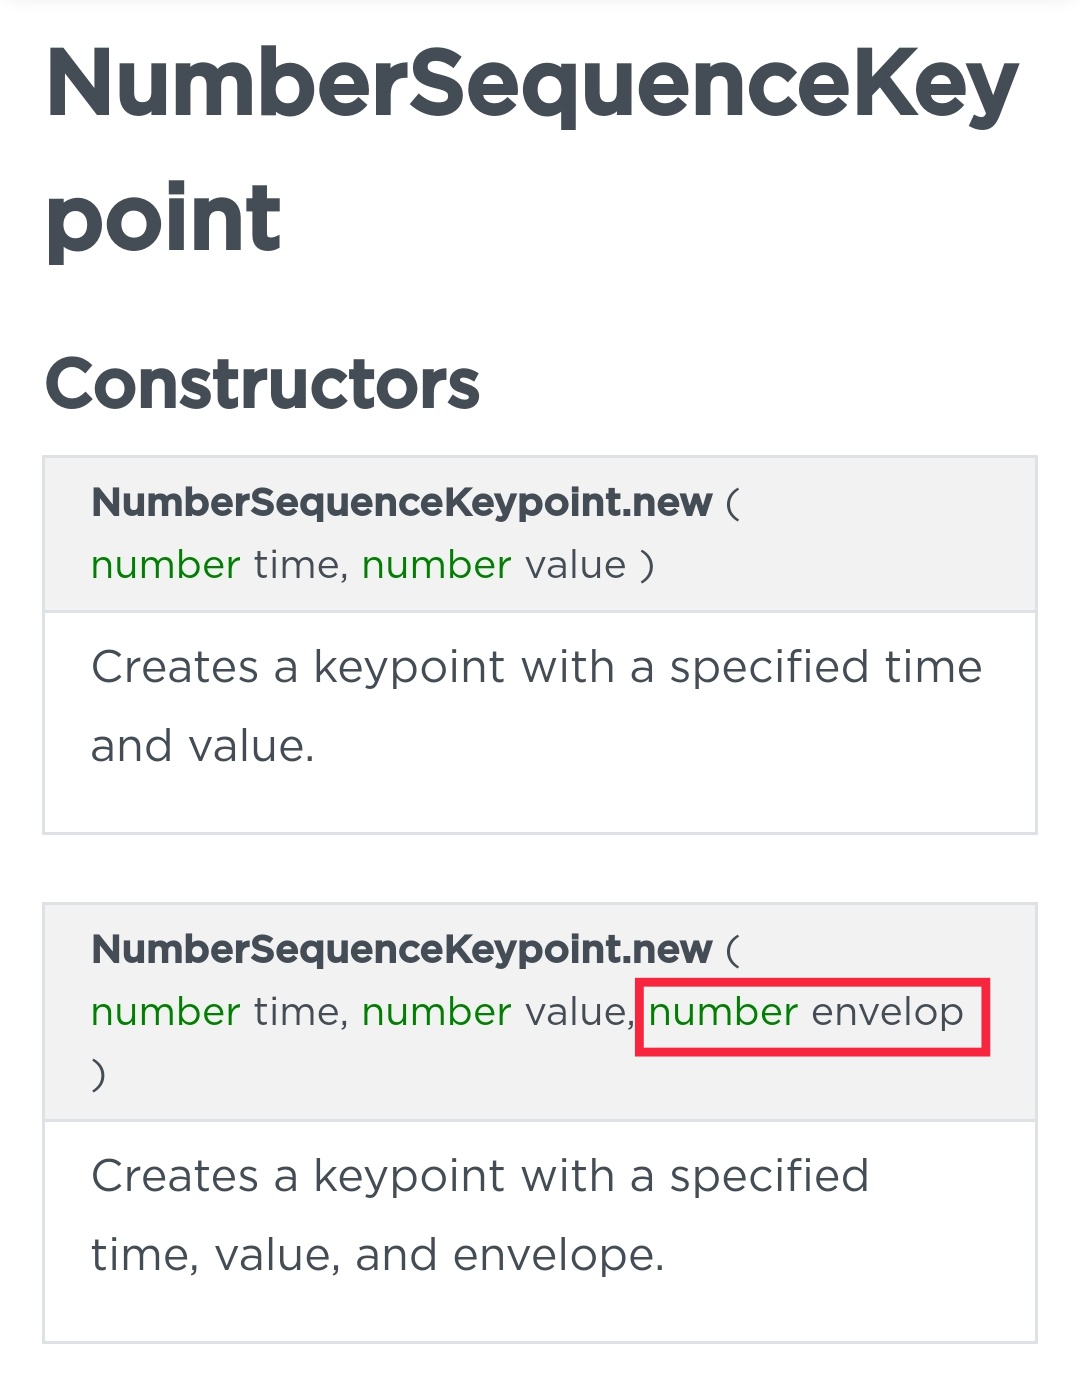
Task: Click the 'time' parameter in second constructor
Action: coord(297,1012)
